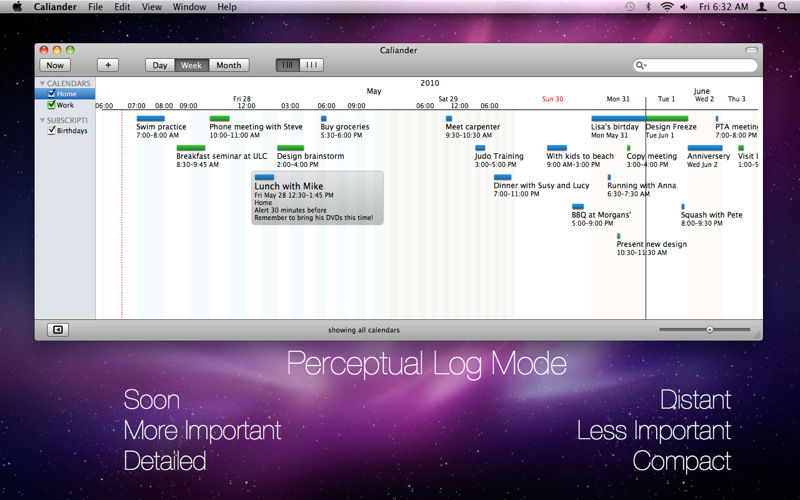Open the View menu
The height and width of the screenshot is (500, 800).
pos(152,7)
